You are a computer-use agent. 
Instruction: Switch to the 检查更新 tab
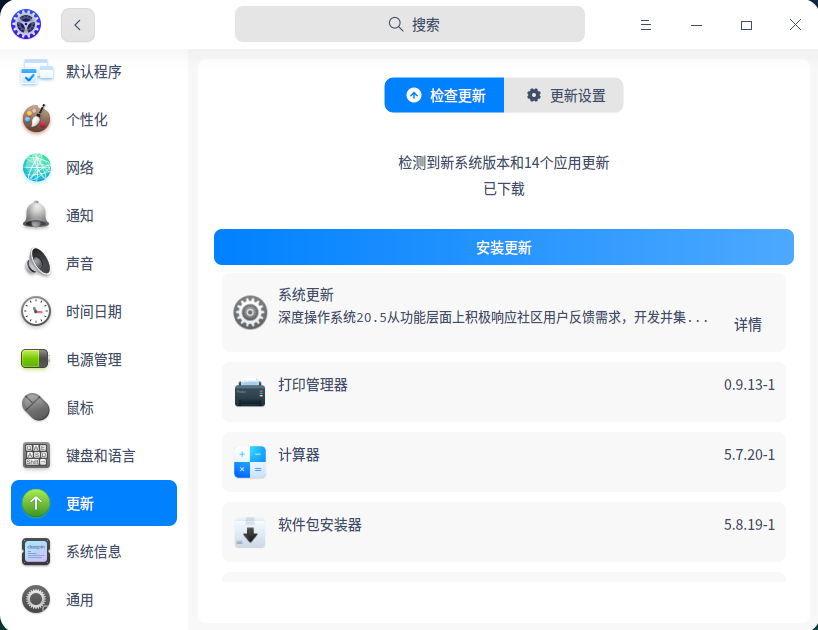(443, 95)
